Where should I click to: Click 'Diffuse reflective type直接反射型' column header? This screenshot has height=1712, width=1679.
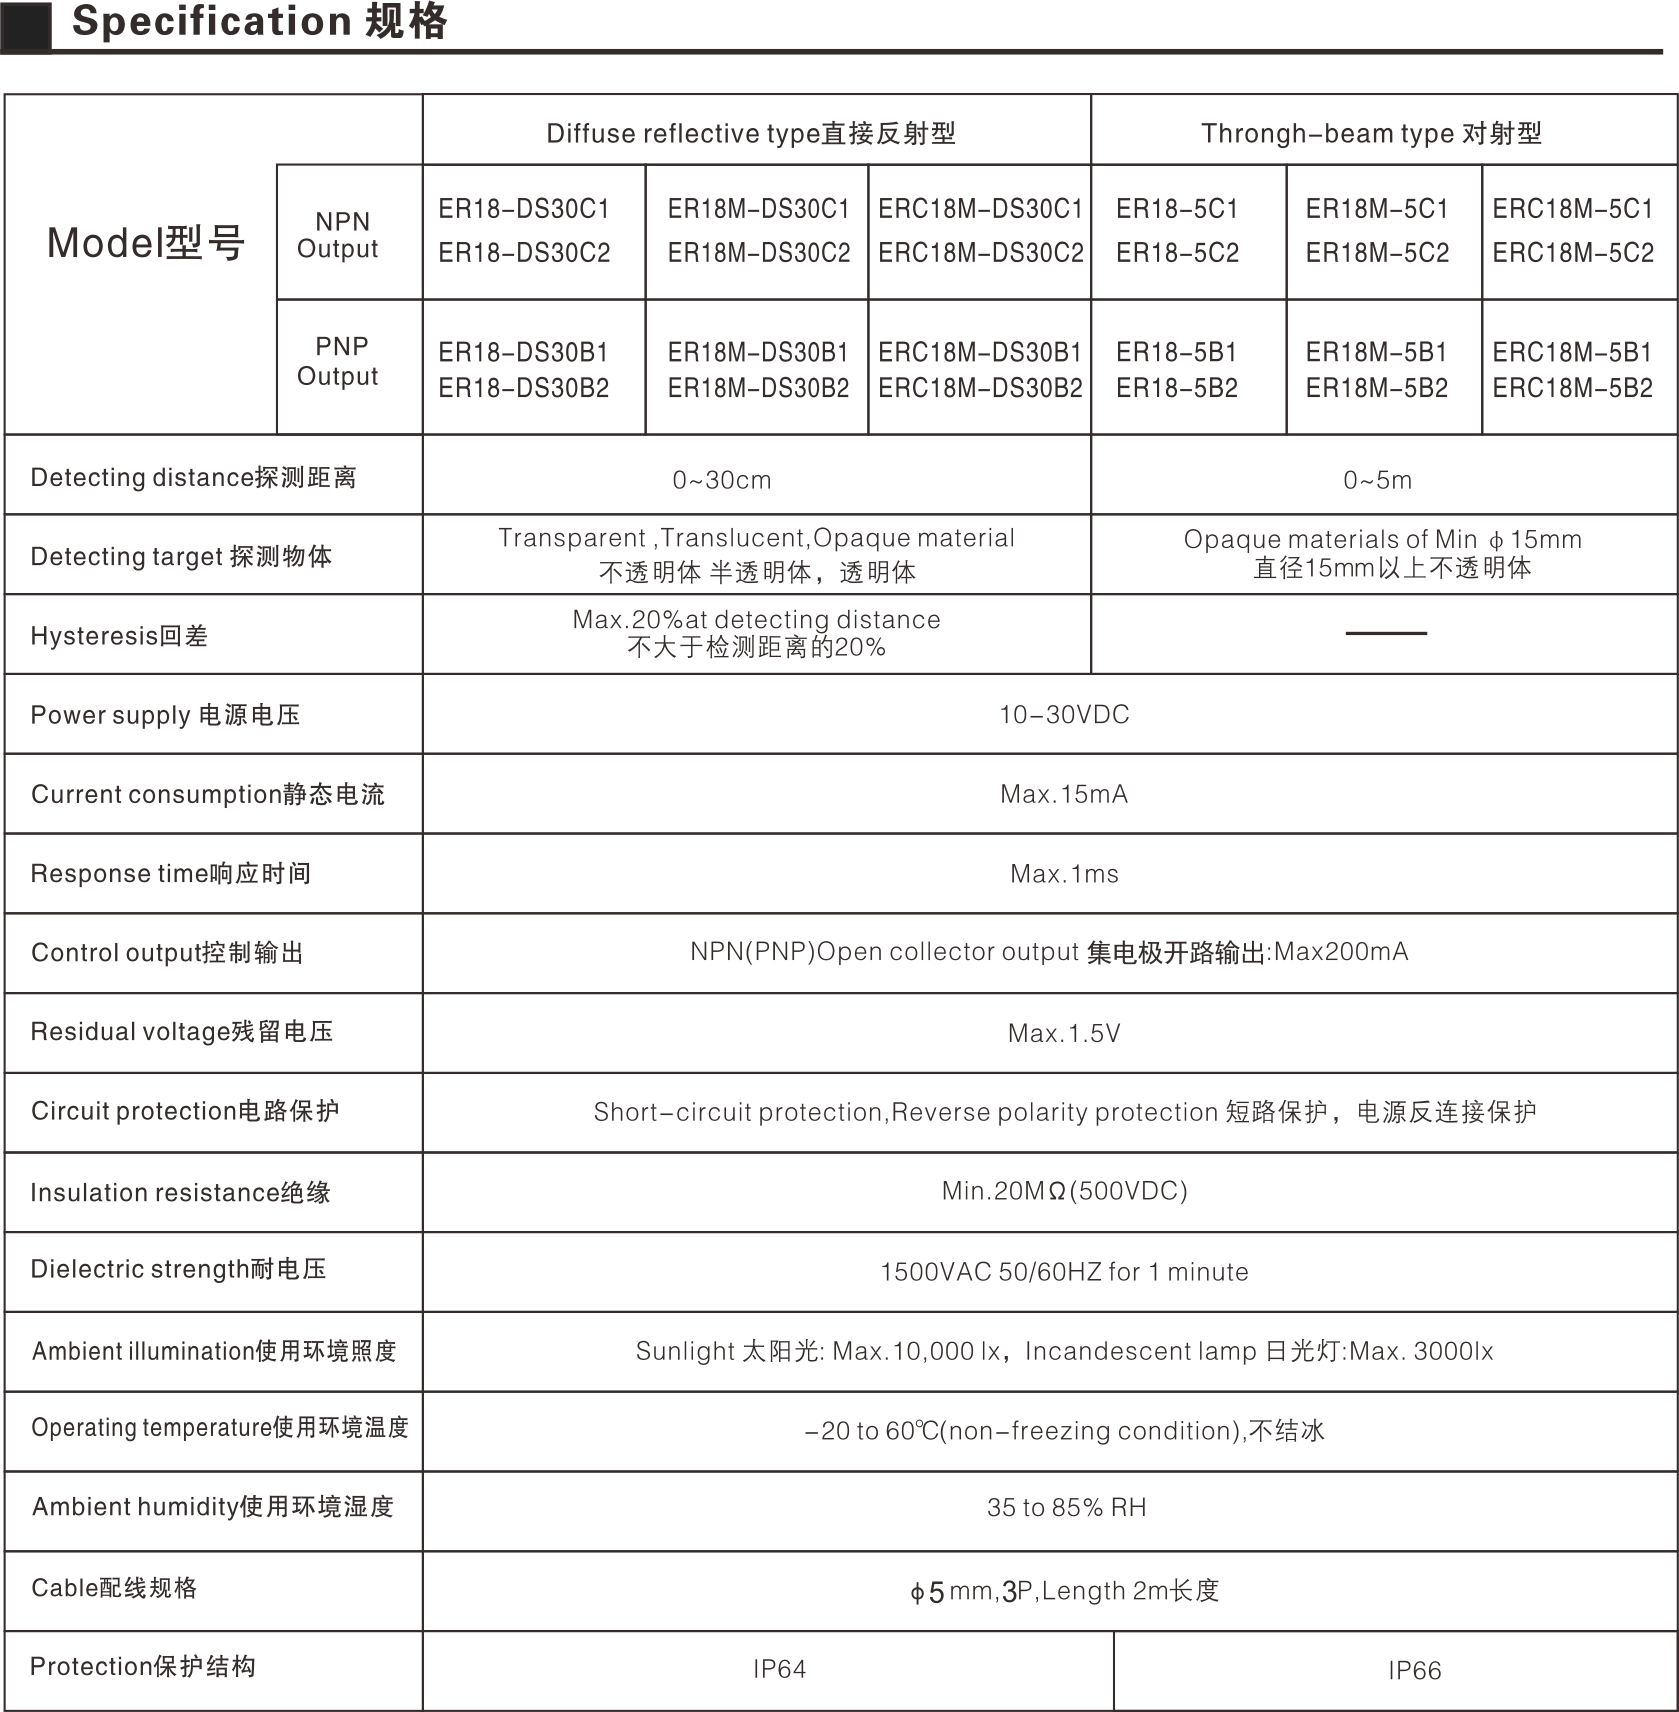751,133
